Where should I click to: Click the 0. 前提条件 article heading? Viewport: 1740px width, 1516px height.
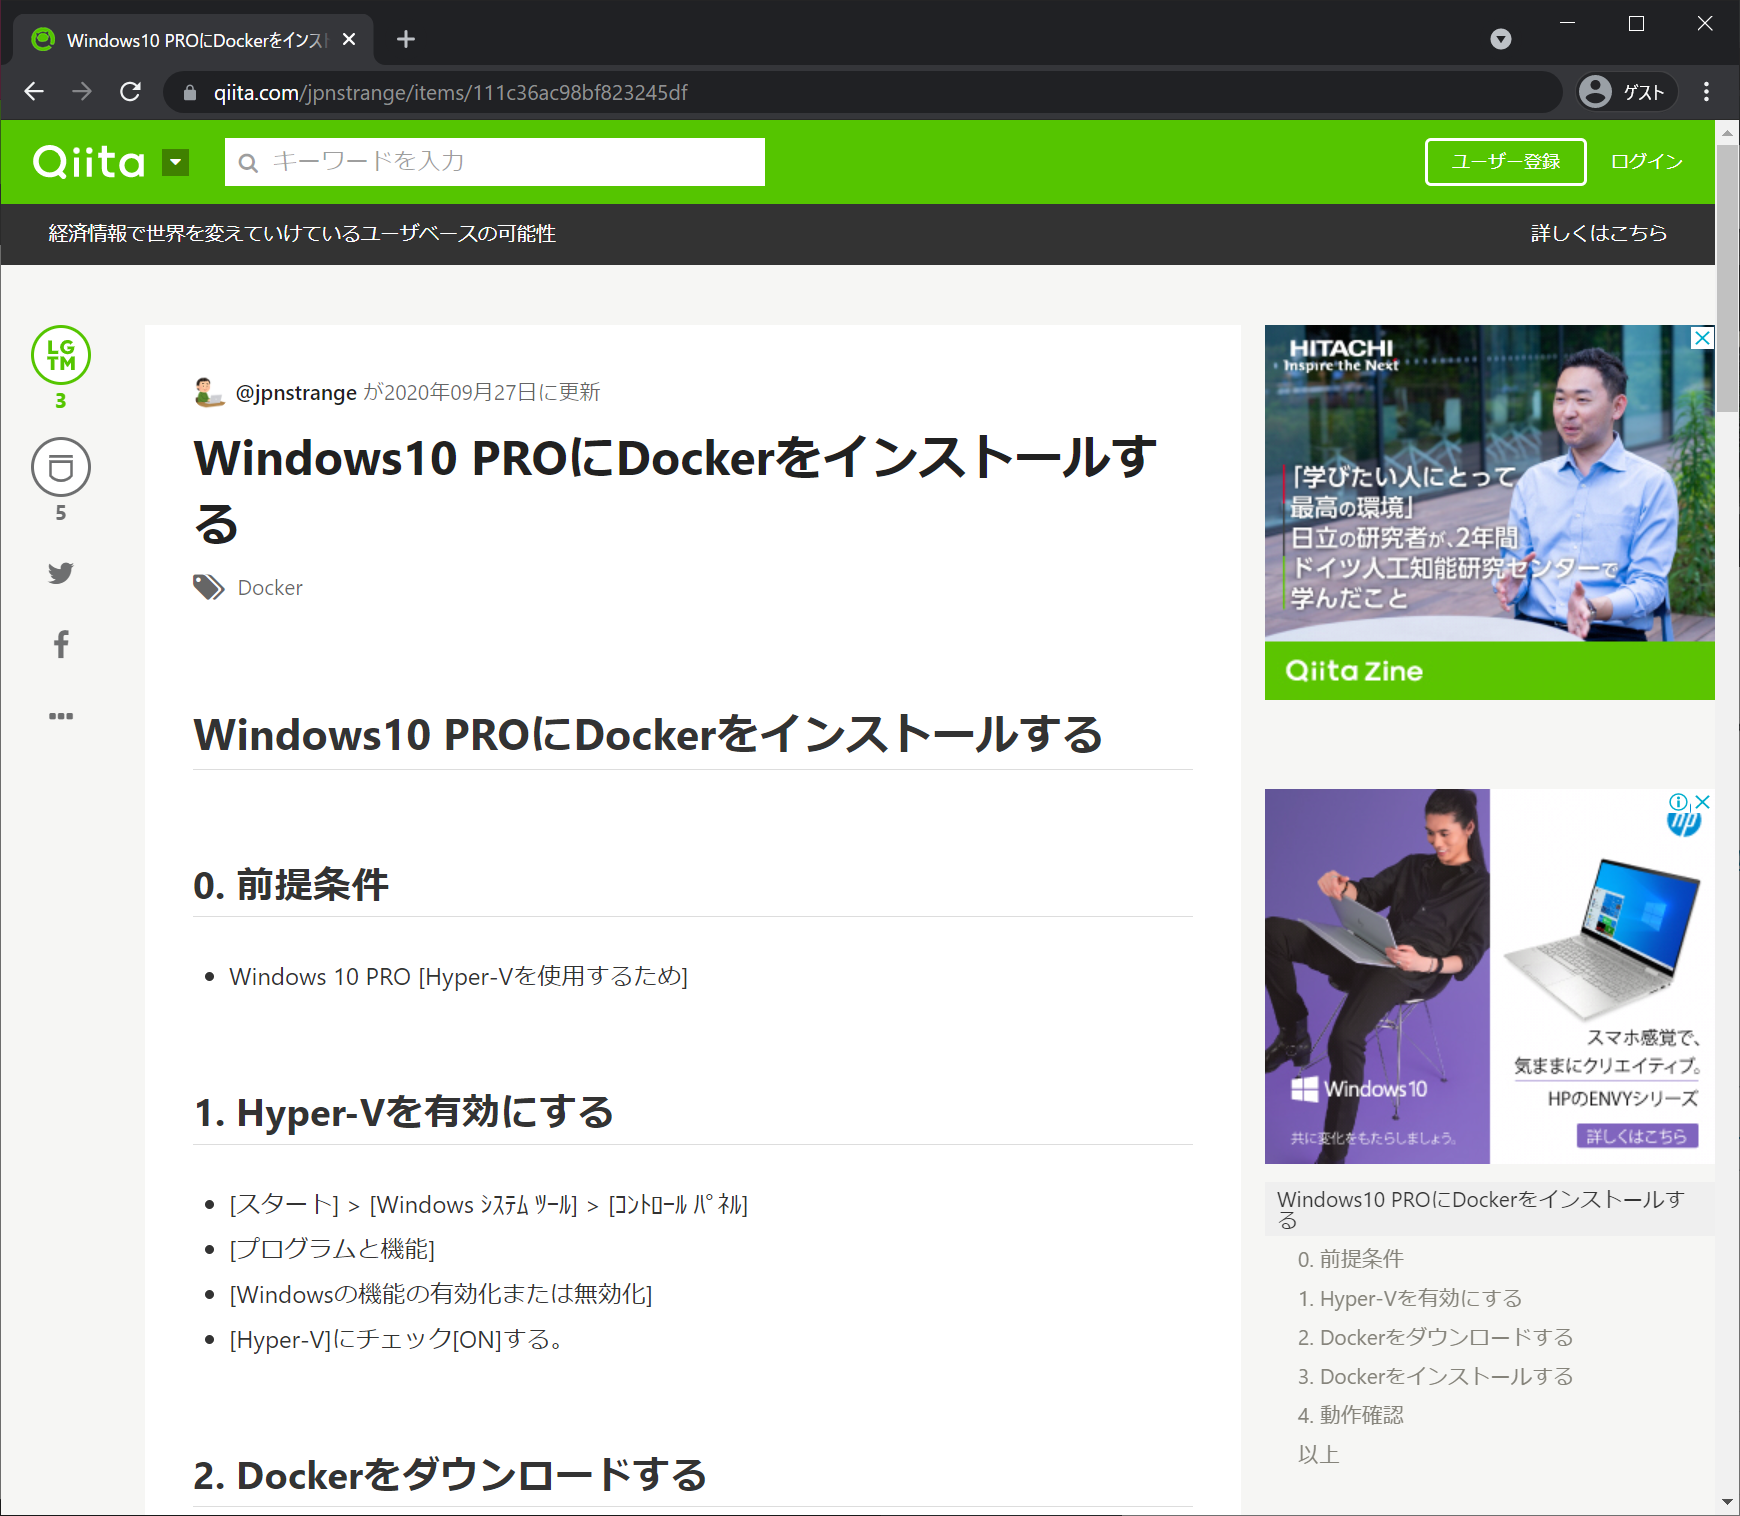(291, 884)
